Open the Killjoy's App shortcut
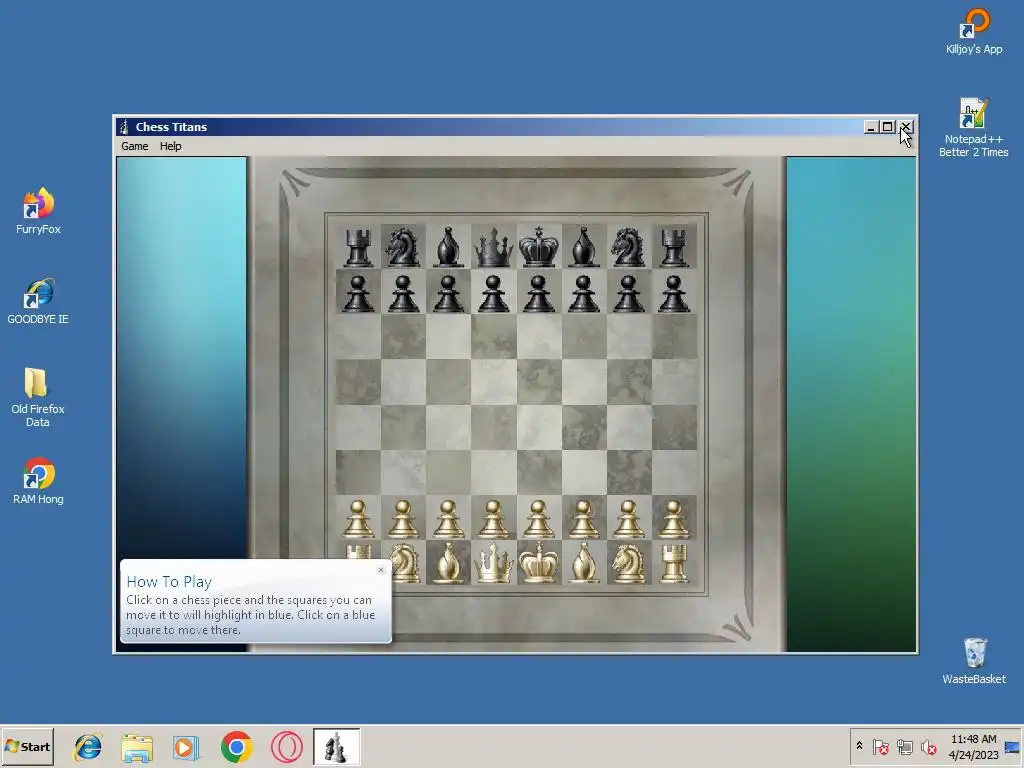The image size is (1024, 768). click(x=974, y=31)
